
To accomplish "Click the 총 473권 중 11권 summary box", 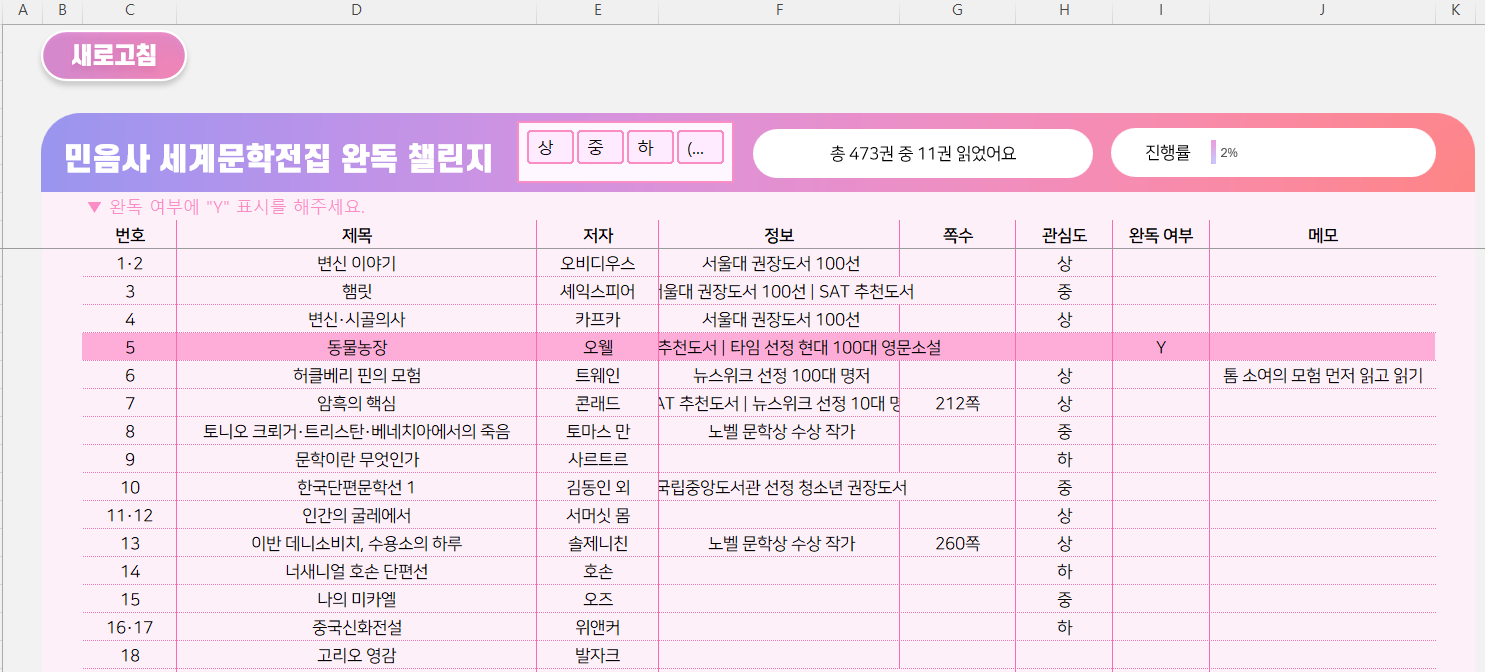I will tap(922, 153).
